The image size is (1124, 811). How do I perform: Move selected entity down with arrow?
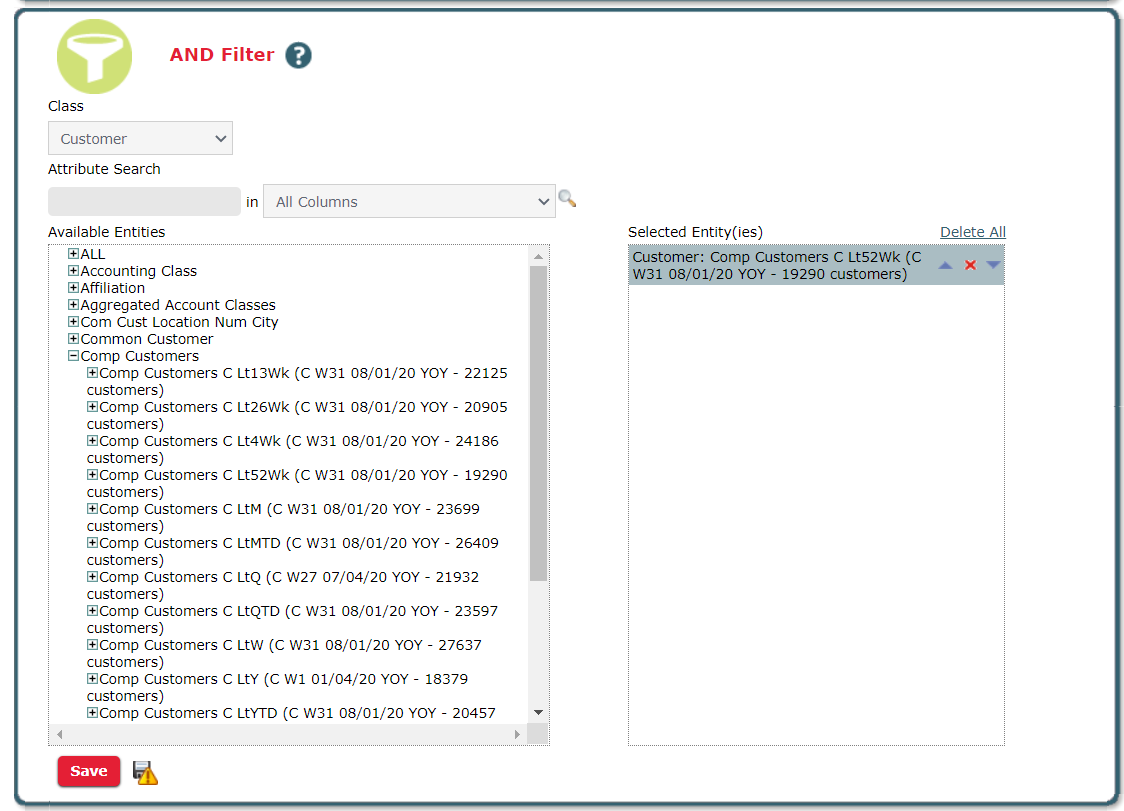[x=993, y=265]
